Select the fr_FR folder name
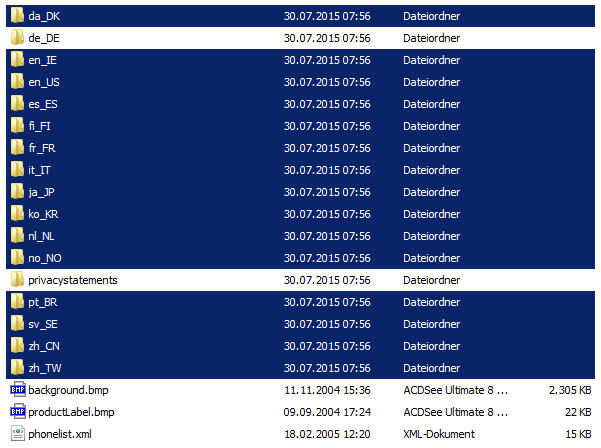This screenshot has height=448, width=601. click(42, 148)
